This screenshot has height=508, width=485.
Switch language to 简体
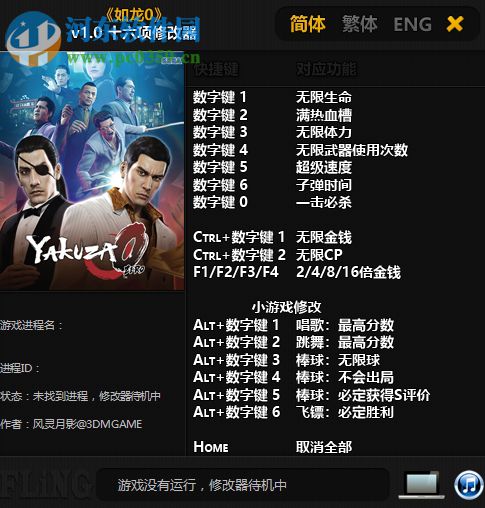click(307, 24)
